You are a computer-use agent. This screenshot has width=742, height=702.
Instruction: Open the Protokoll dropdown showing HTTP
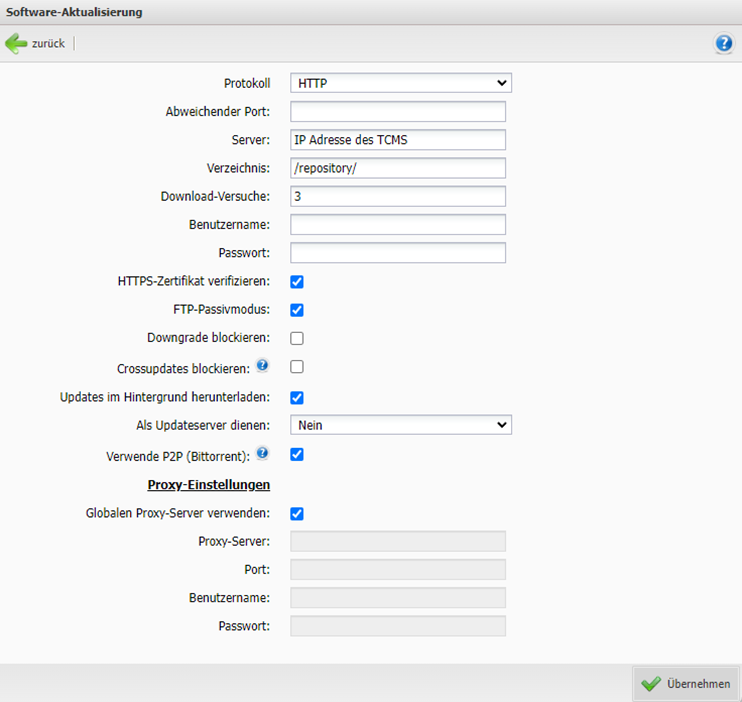400,83
